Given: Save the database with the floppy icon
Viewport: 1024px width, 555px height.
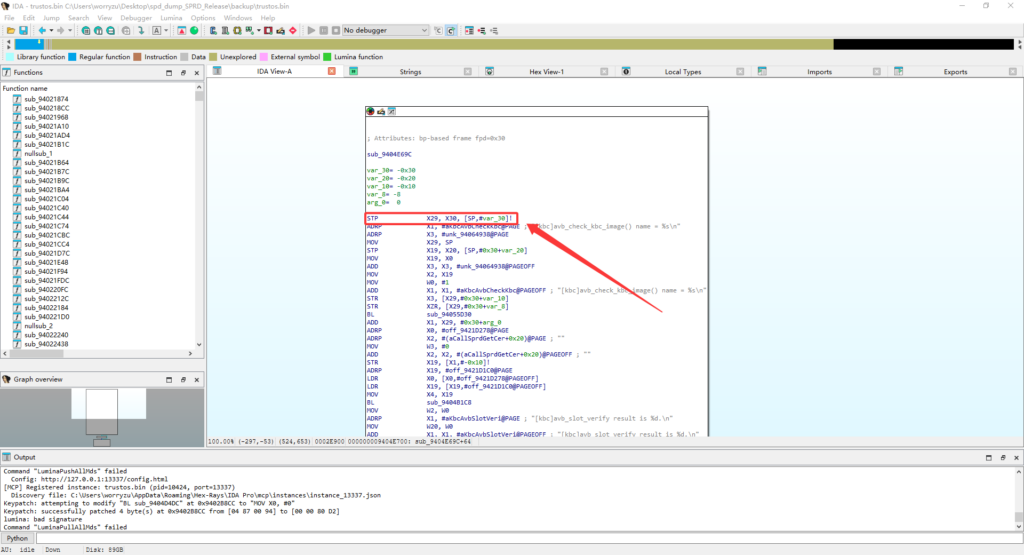Looking at the screenshot, I should [24, 30].
